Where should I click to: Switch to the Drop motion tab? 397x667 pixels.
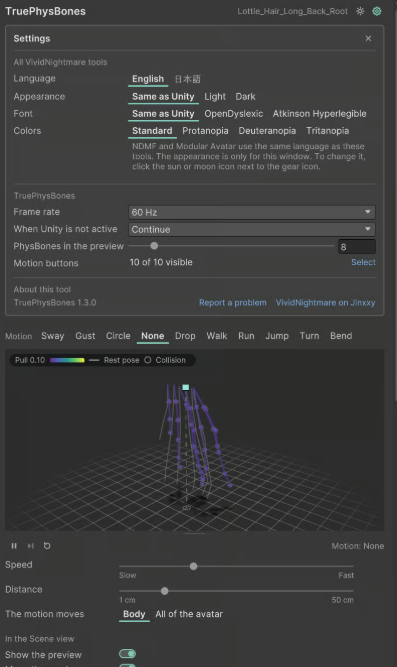pyautogui.click(x=185, y=336)
